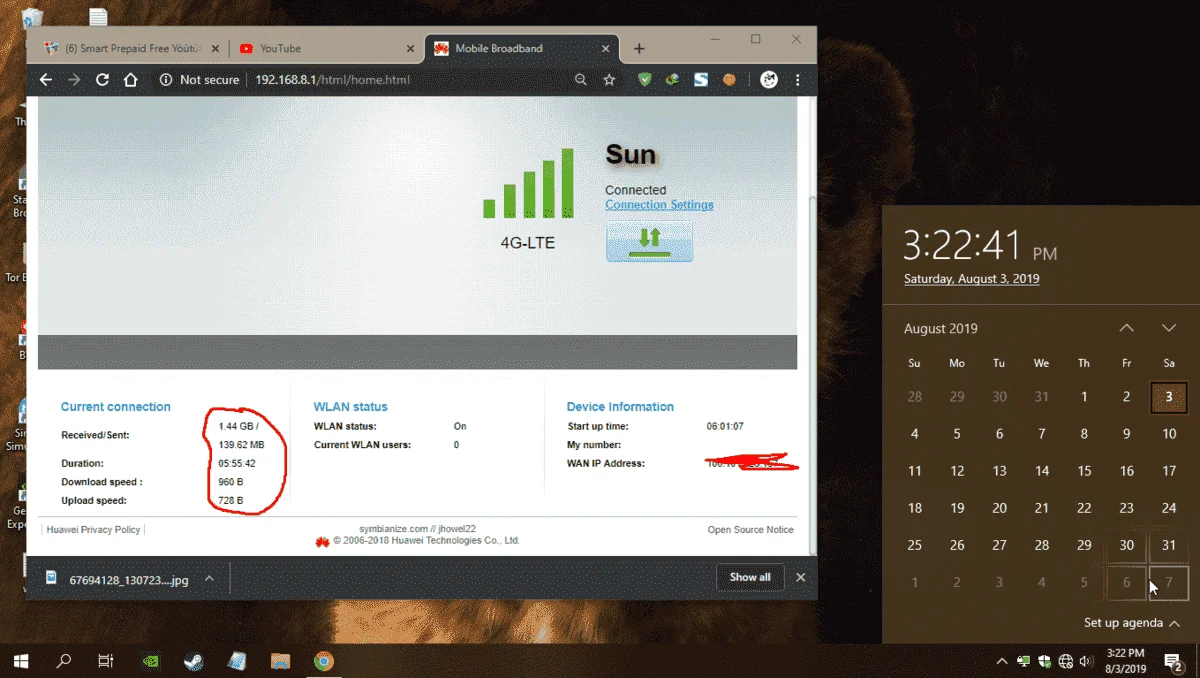Open the Open Source Notice link

pos(750,529)
